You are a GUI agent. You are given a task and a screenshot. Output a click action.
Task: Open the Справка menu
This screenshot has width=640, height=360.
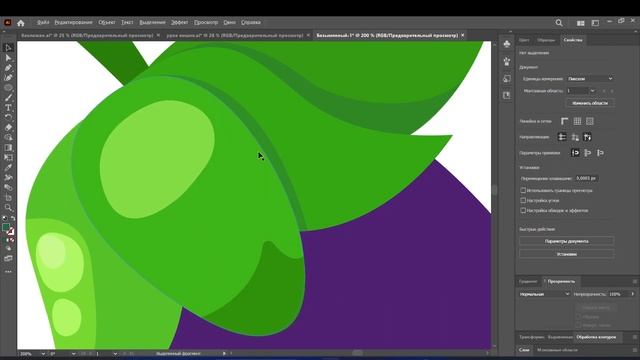[x=251, y=22]
